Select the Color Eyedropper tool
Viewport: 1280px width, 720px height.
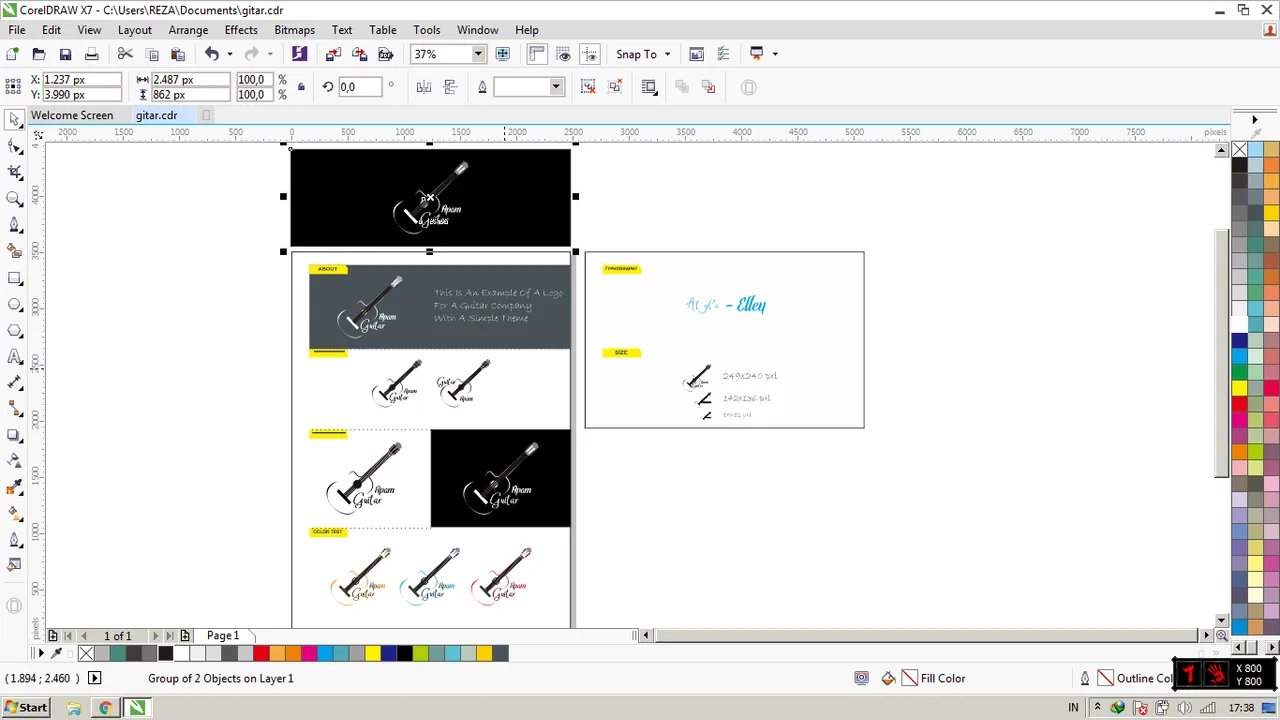[x=14, y=488]
